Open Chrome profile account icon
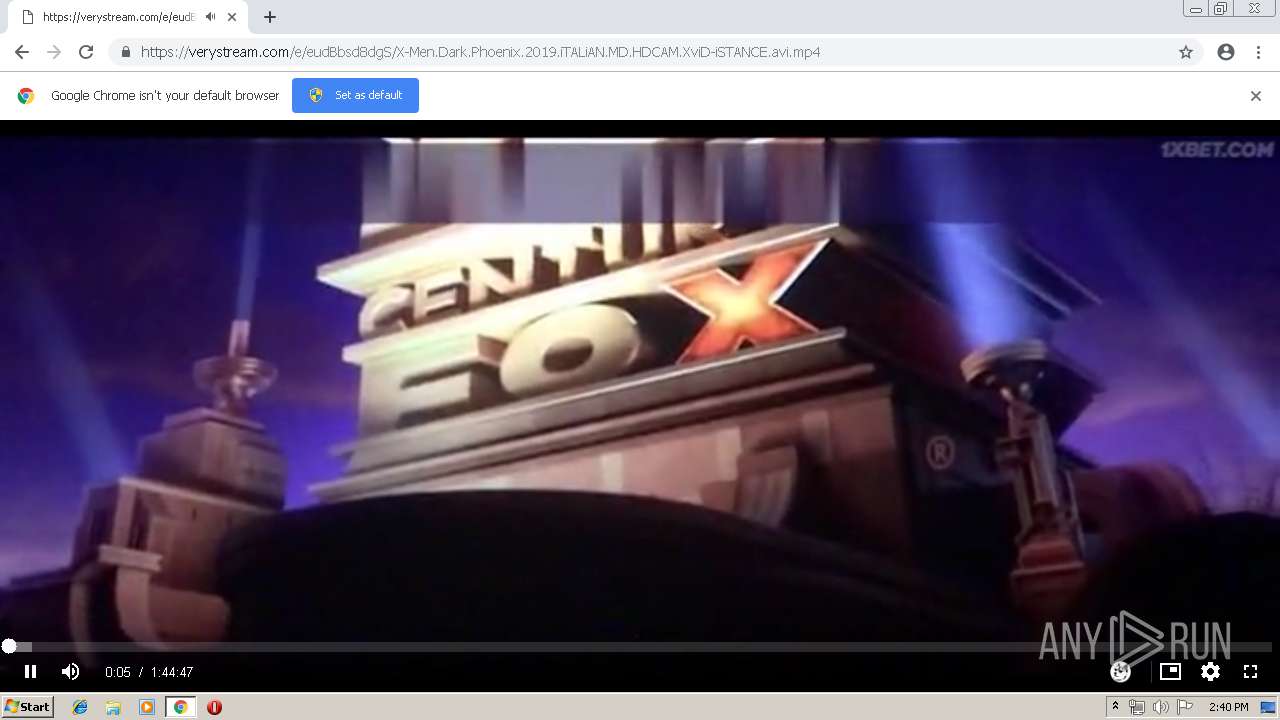This screenshot has height=720, width=1280. point(1226,52)
